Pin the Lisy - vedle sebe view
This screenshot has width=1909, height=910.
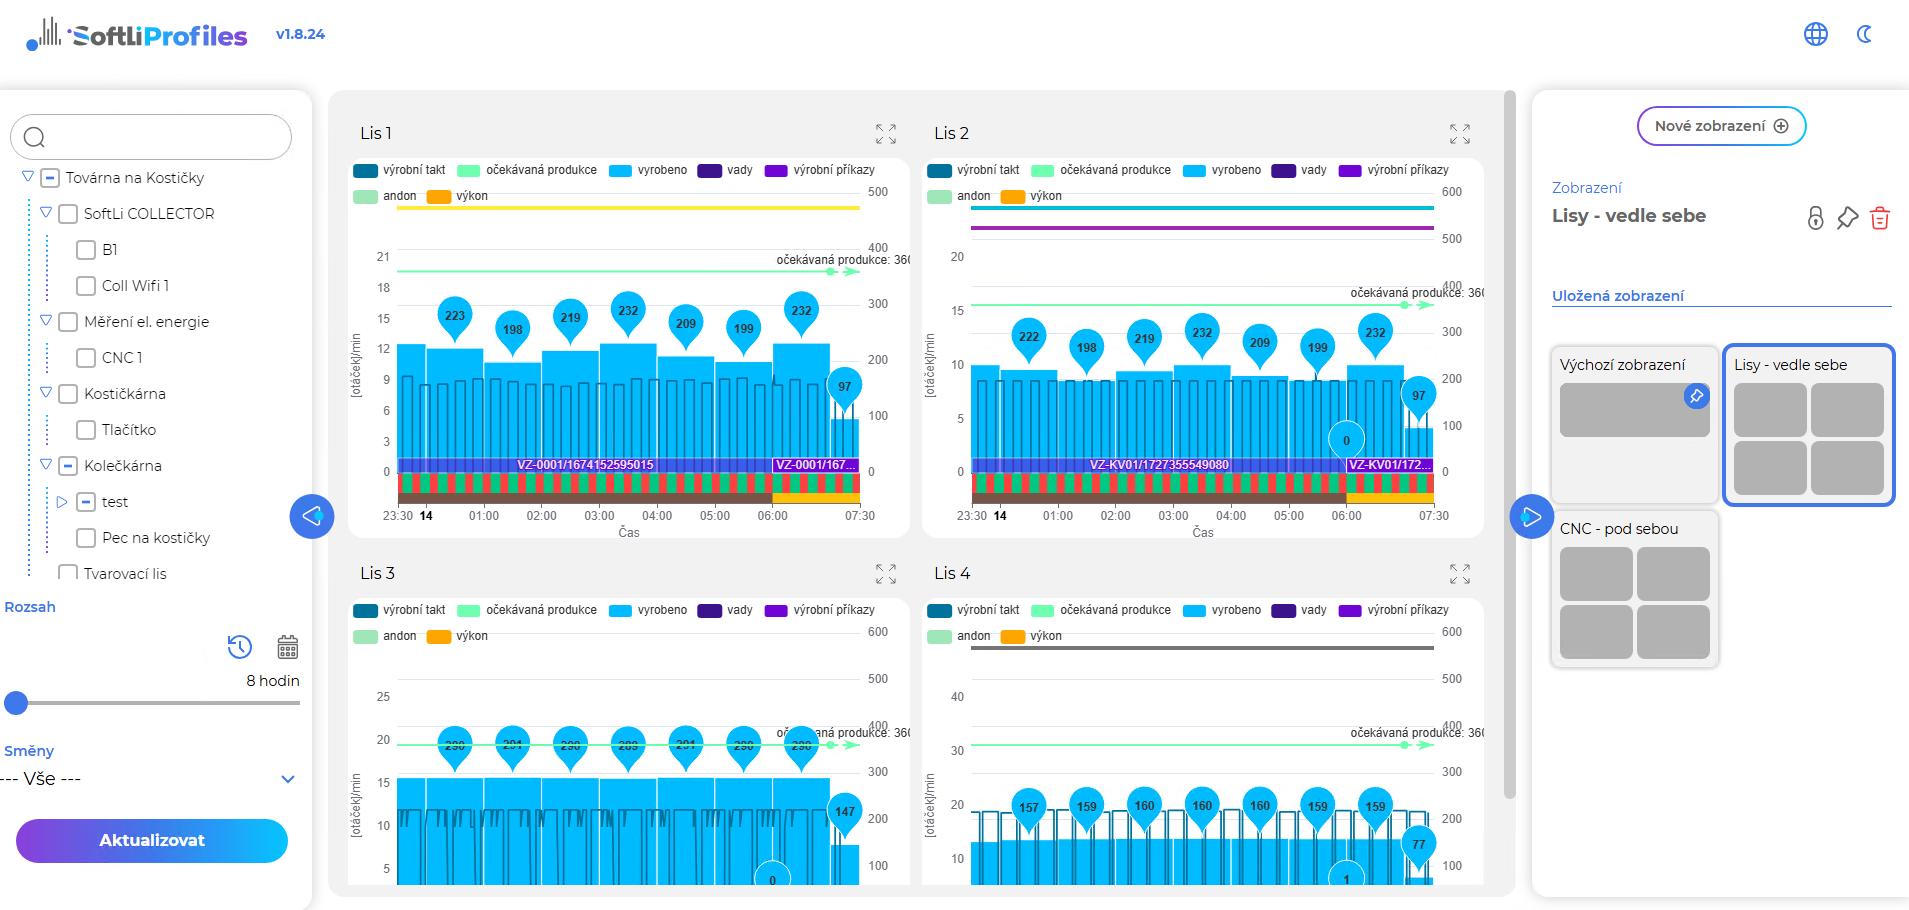click(1848, 218)
